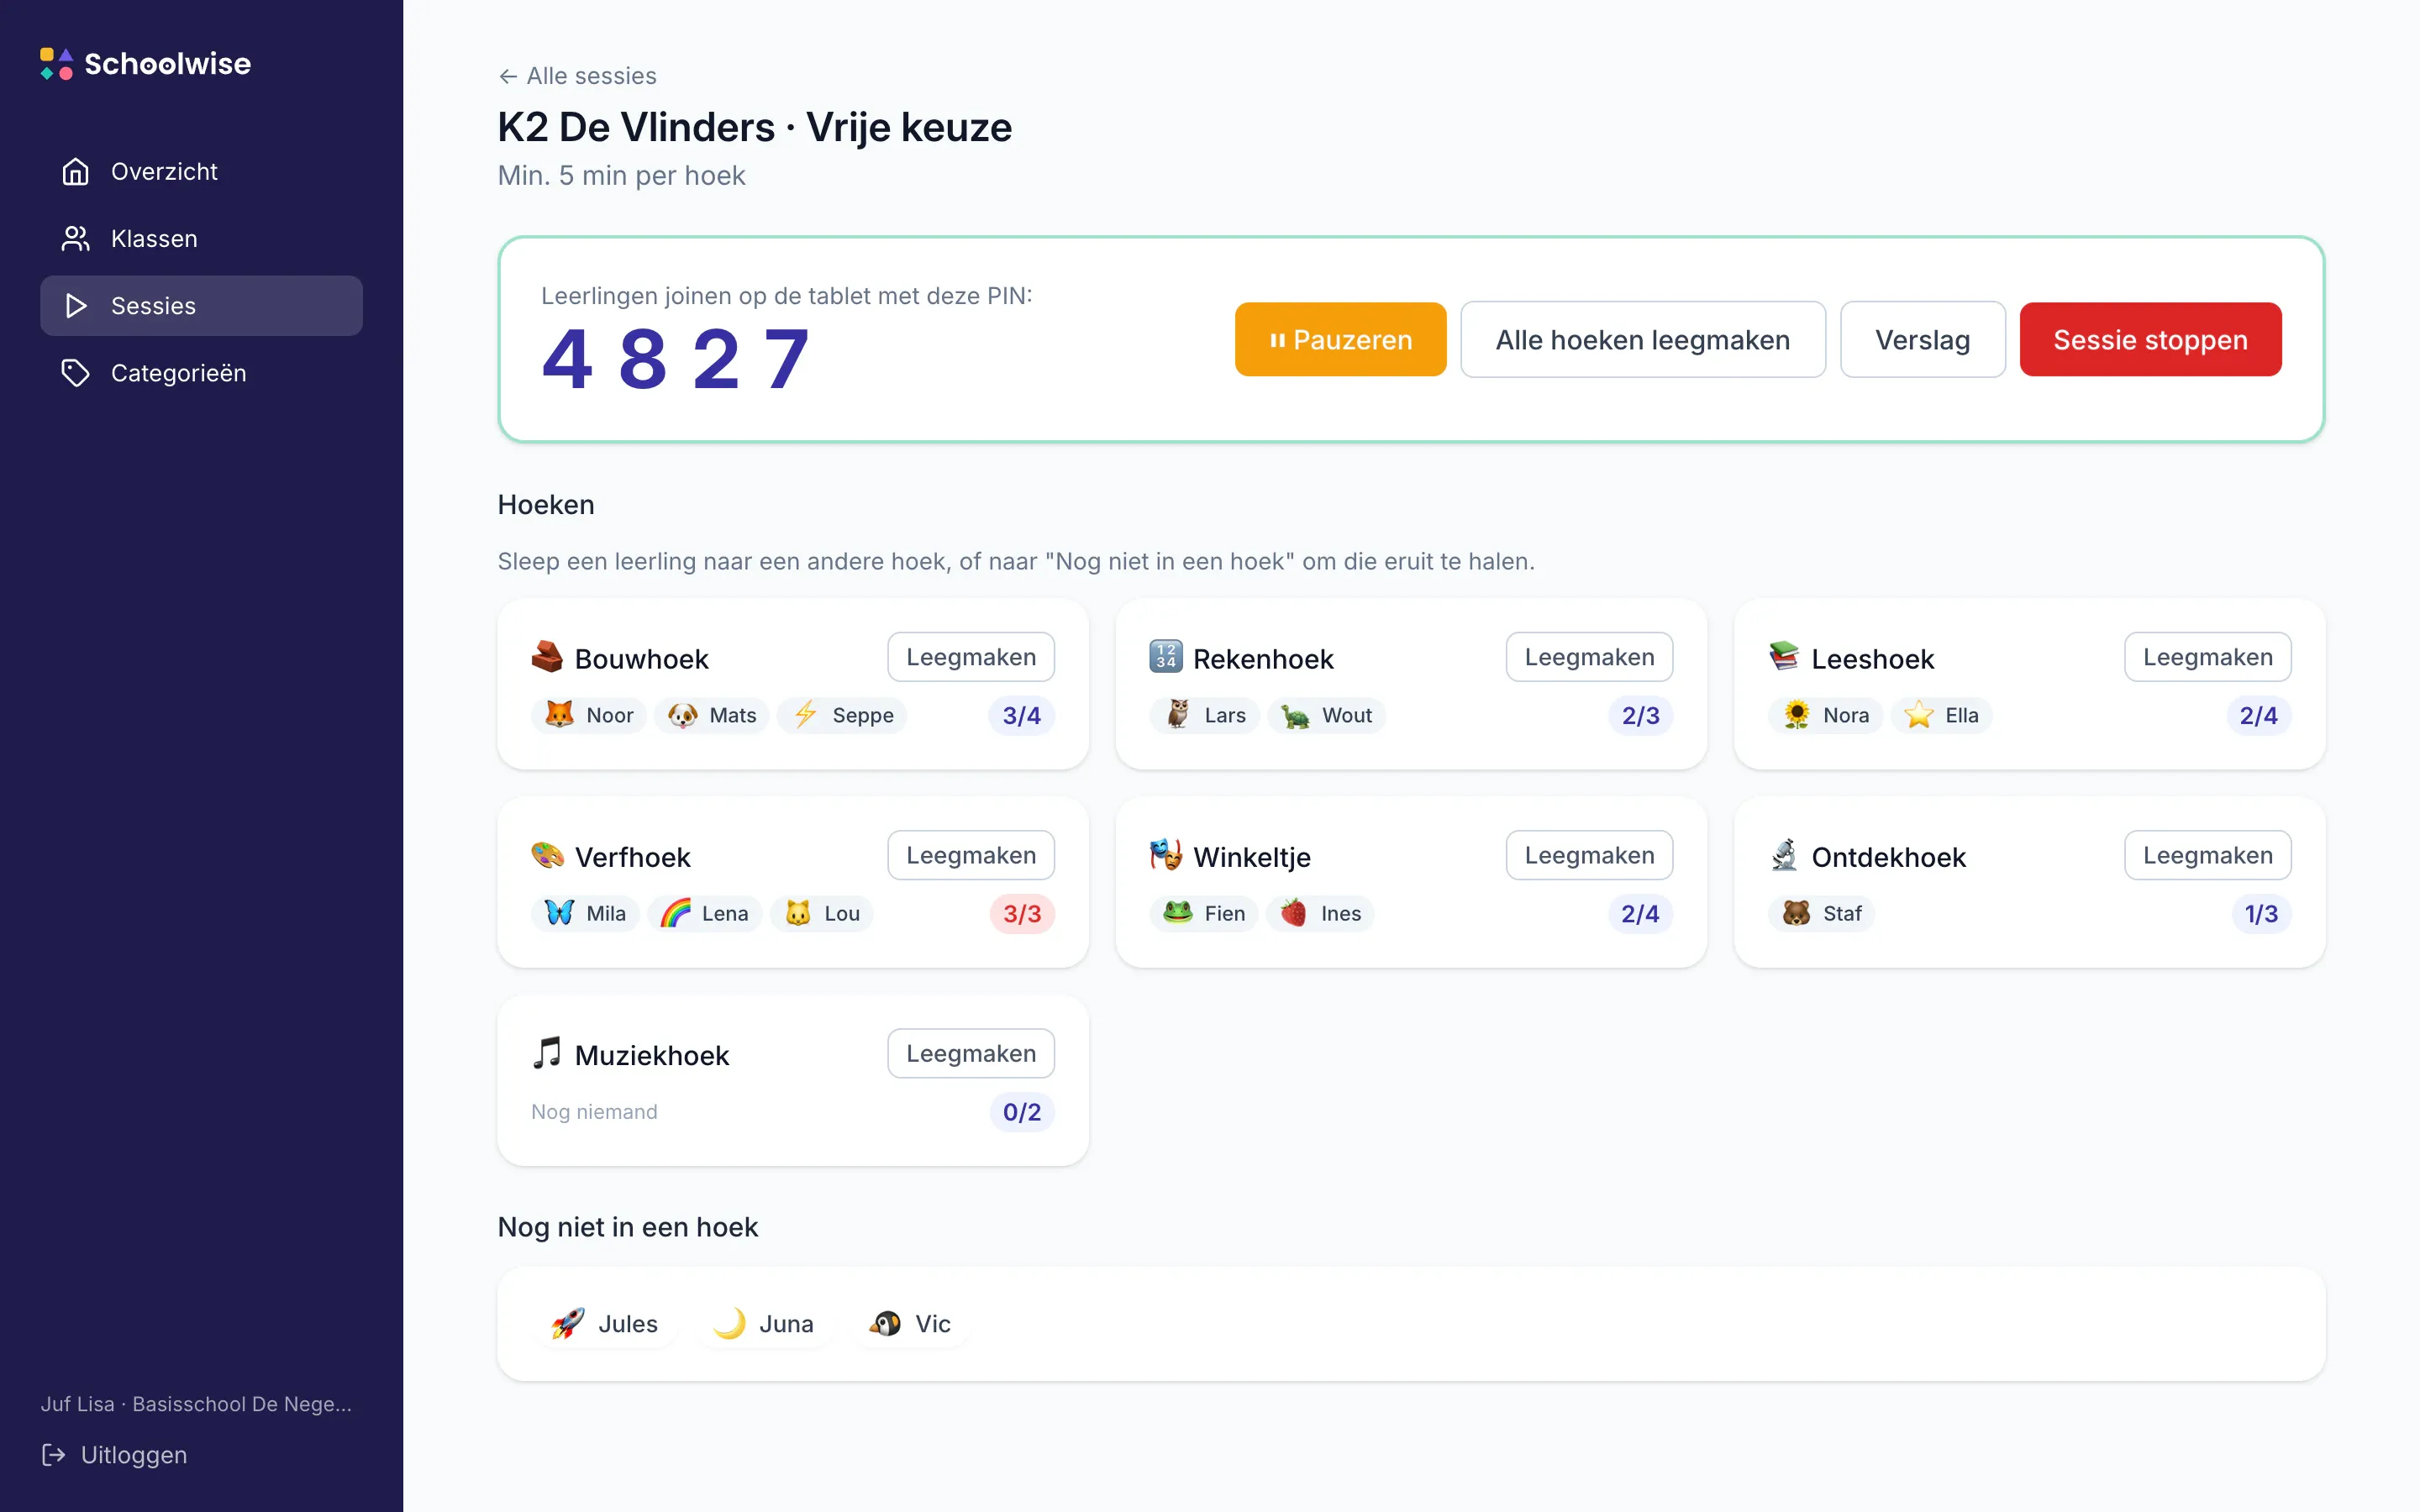Click the Schoolwise logo icon
The height and width of the screenshot is (1512, 2420).
[x=56, y=64]
